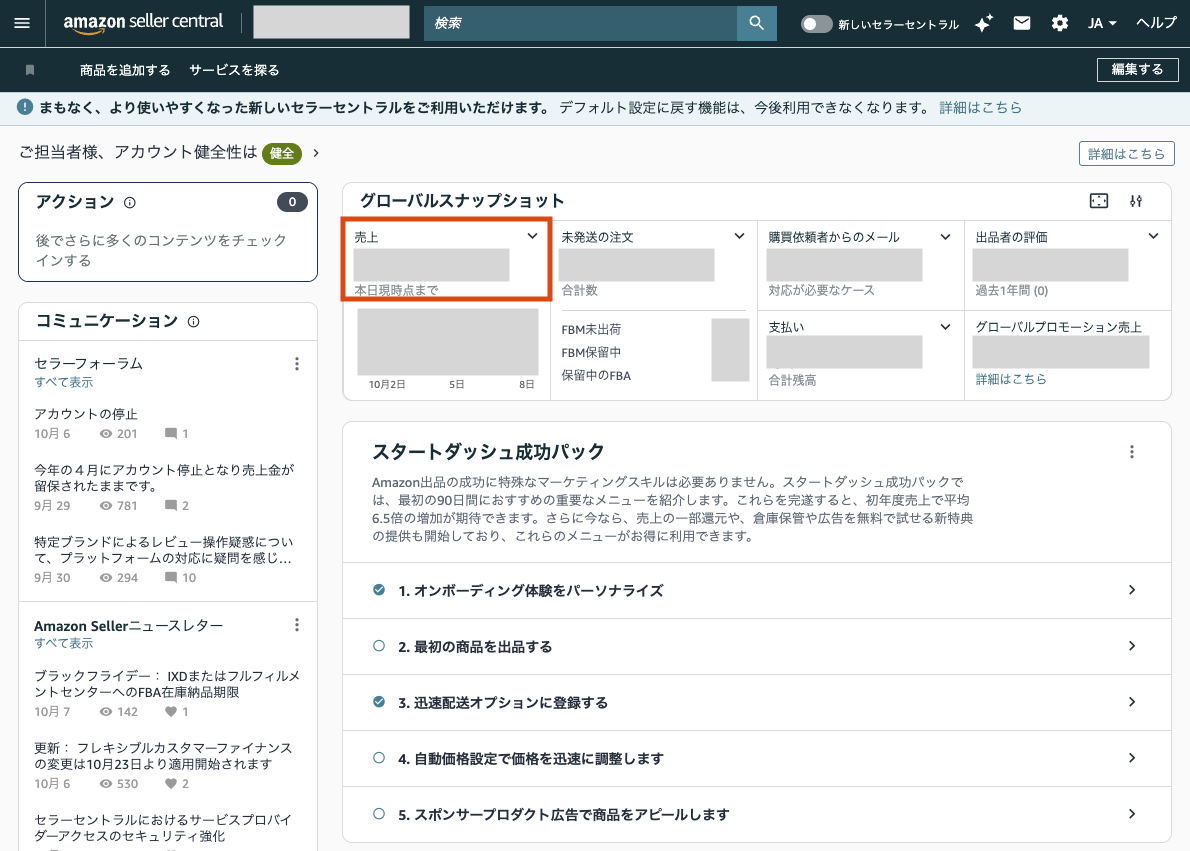This screenshot has width=1190, height=851.
Task: Expand the 購買依頼者からのメール card chevron
Action: click(946, 237)
